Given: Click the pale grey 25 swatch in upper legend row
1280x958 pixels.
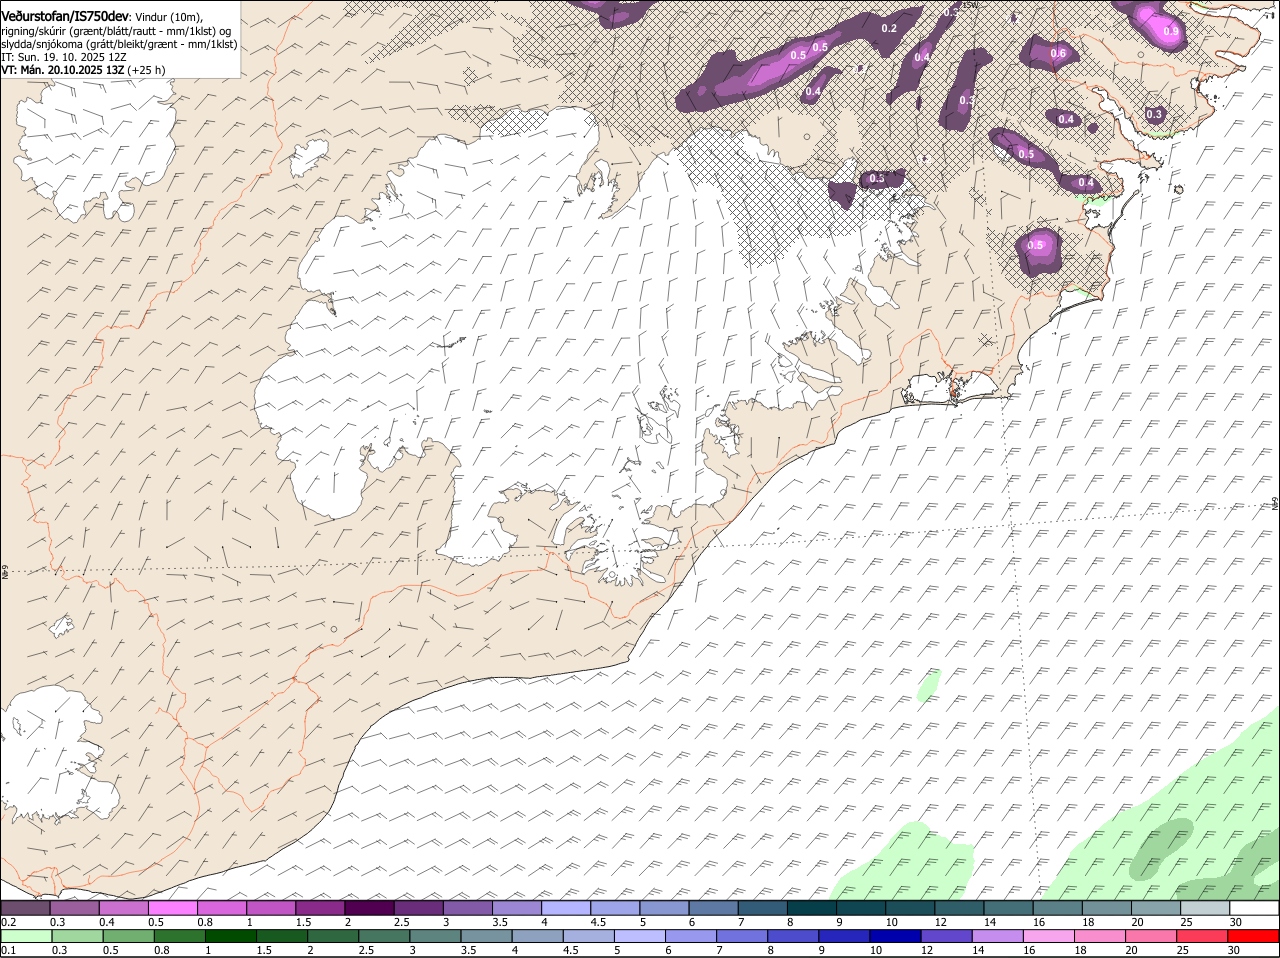Looking at the screenshot, I should 1205,908.
